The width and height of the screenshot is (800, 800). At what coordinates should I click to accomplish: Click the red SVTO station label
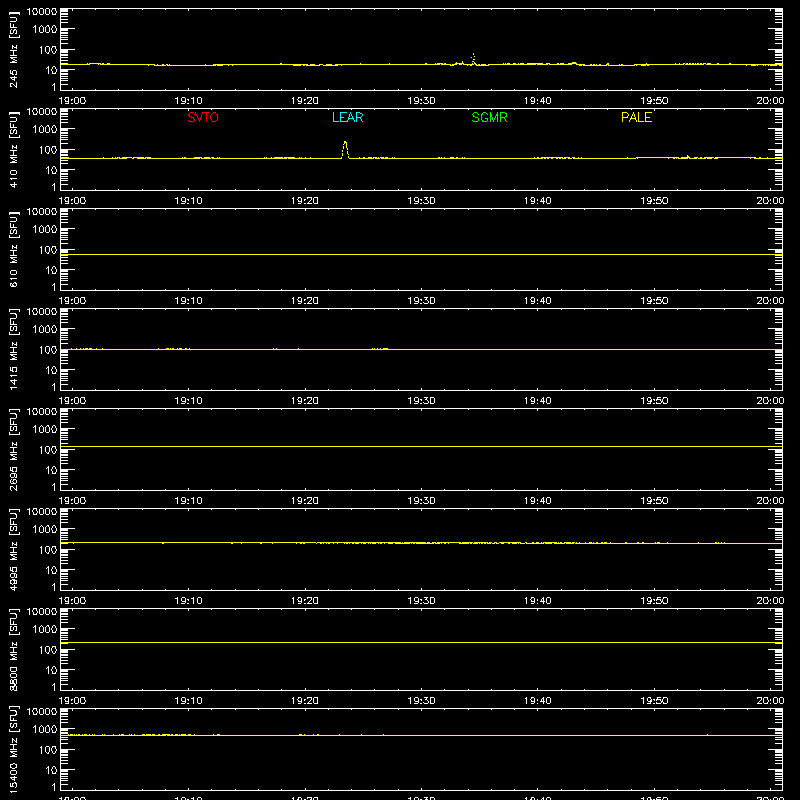coord(203,117)
